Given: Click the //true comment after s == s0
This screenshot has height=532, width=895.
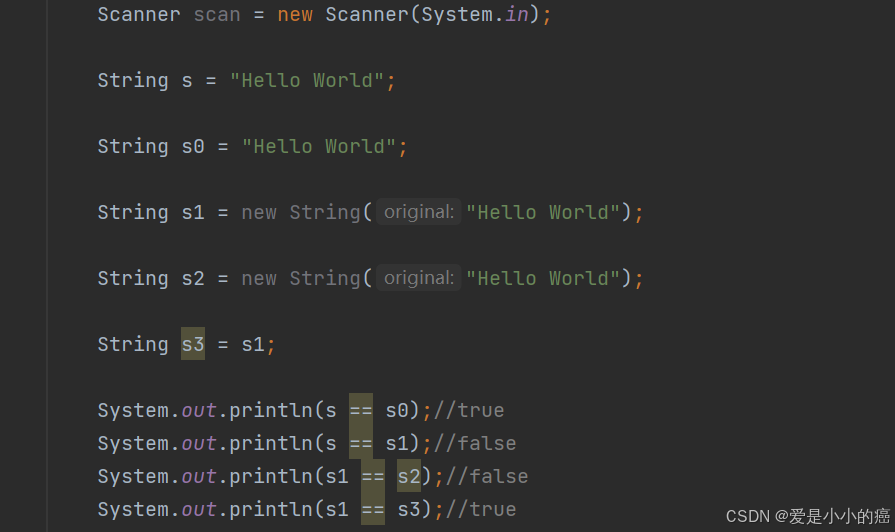Looking at the screenshot, I should point(469,410).
